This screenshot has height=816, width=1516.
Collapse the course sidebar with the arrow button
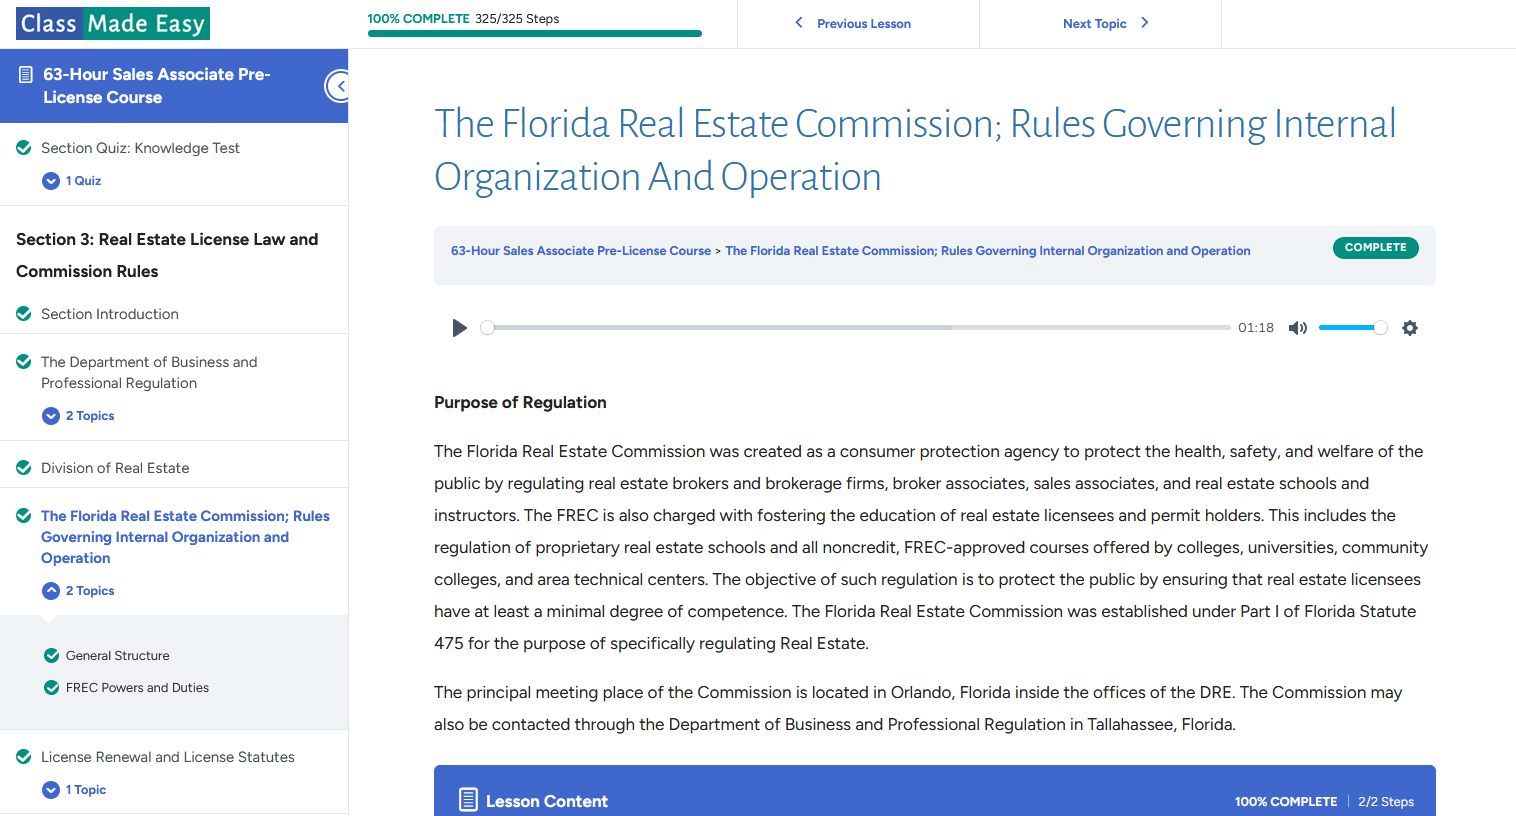pyautogui.click(x=339, y=86)
